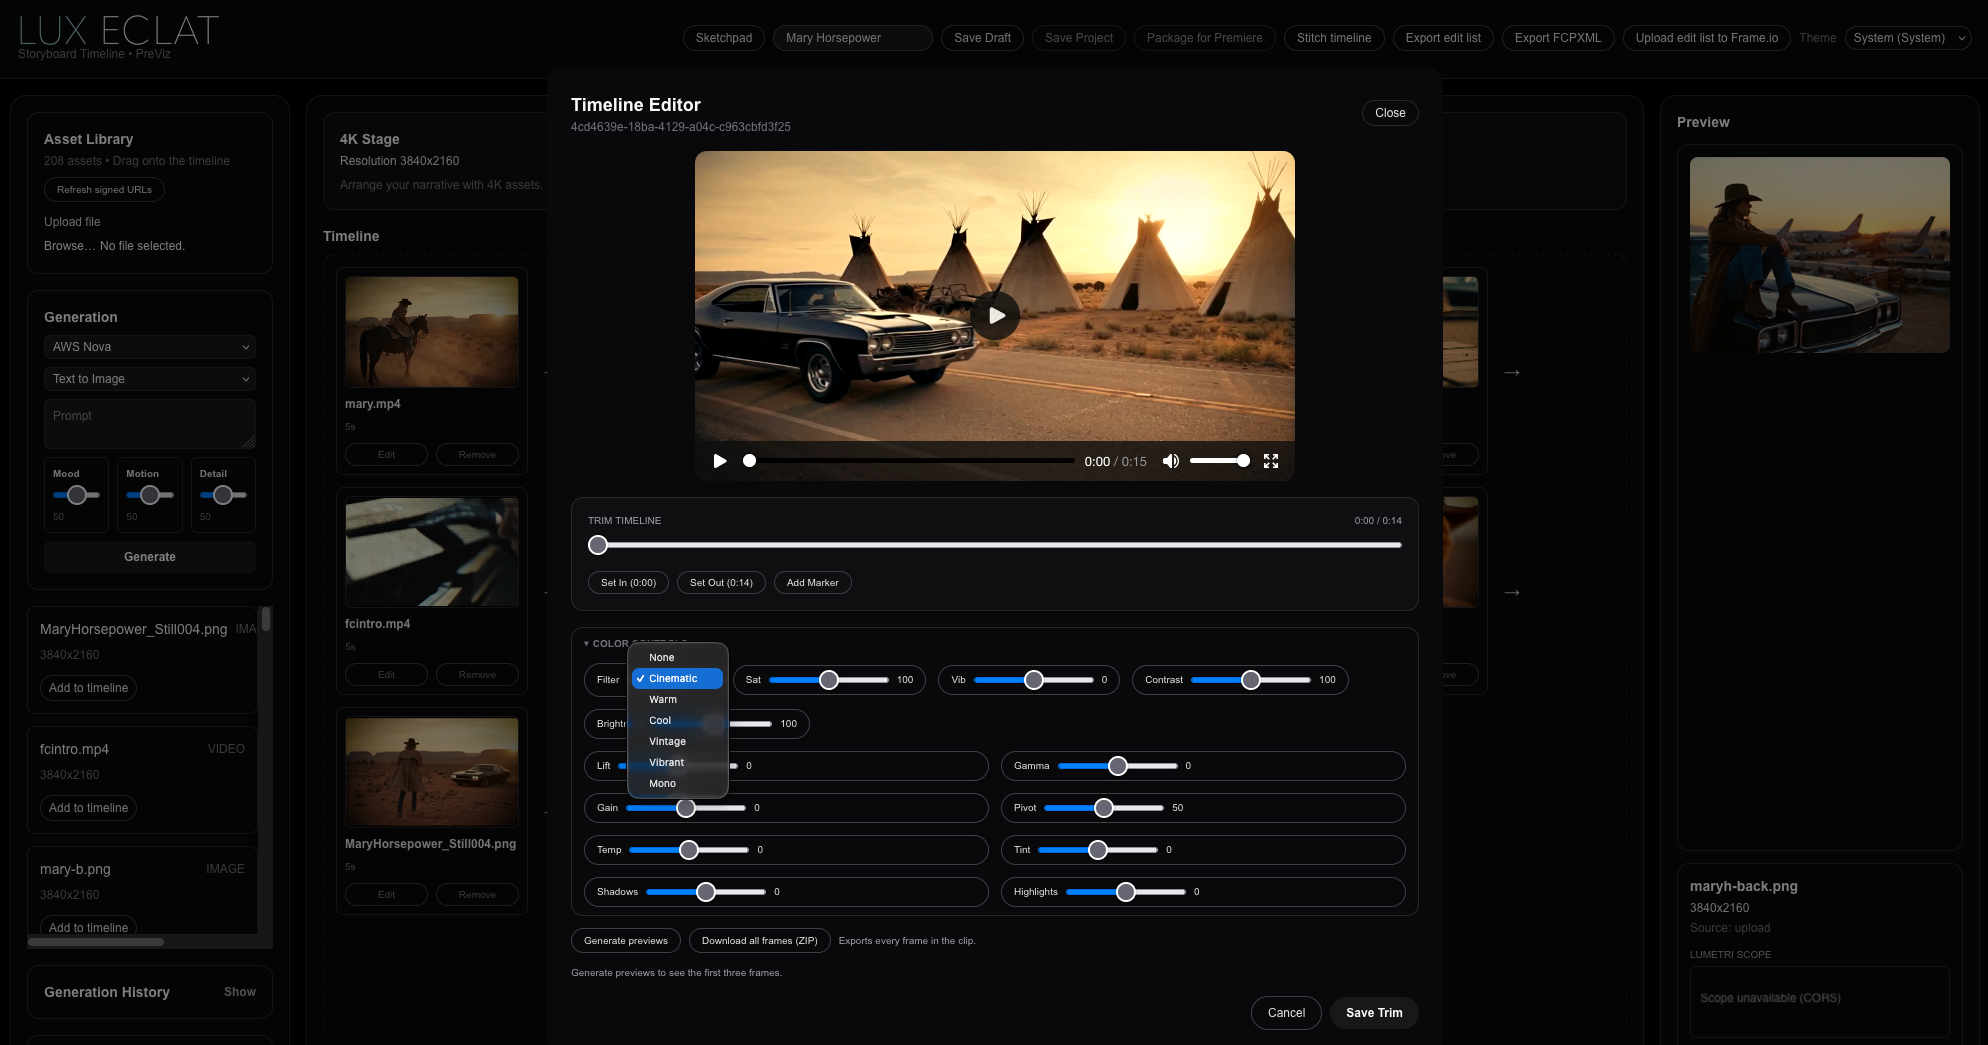1988x1045 pixels.
Task: Click the Prompt input field
Action: click(x=149, y=424)
